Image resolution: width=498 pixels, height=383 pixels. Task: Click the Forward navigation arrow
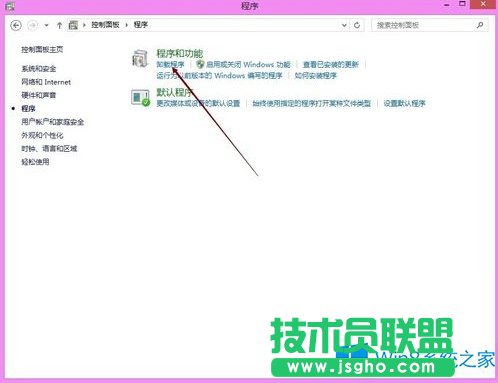click(x=32, y=25)
